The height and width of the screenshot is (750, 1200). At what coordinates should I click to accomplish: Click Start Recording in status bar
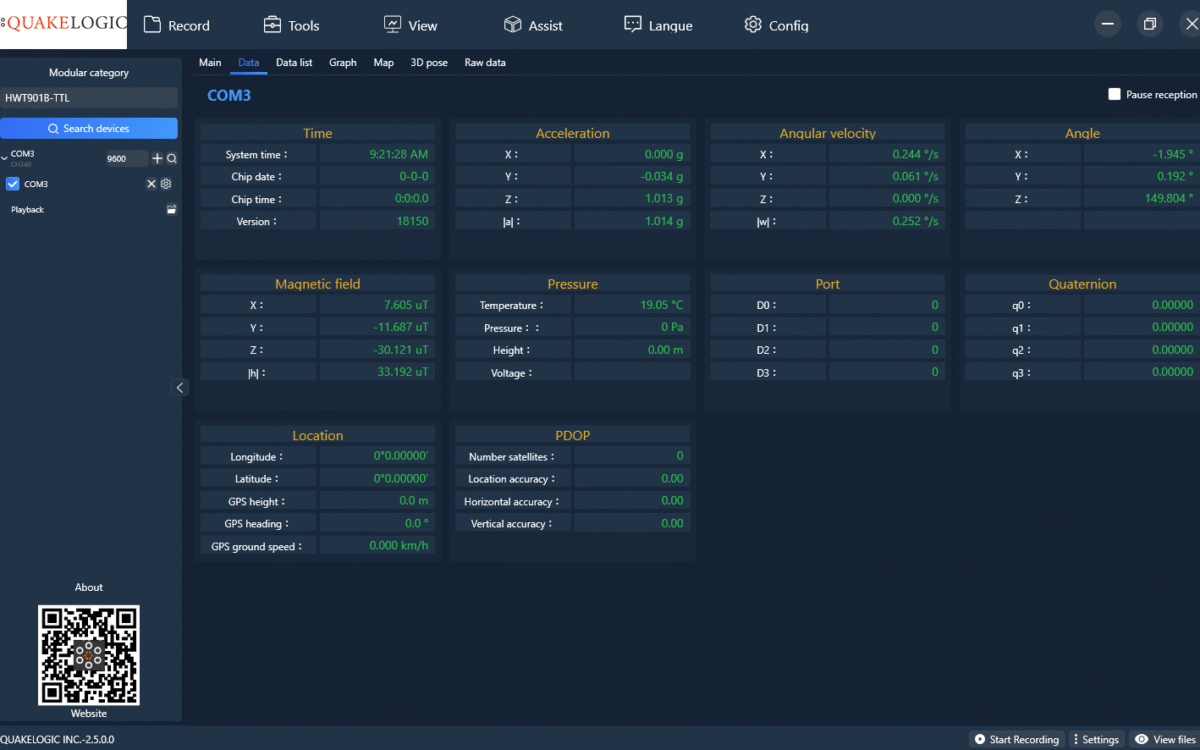click(x=1016, y=739)
